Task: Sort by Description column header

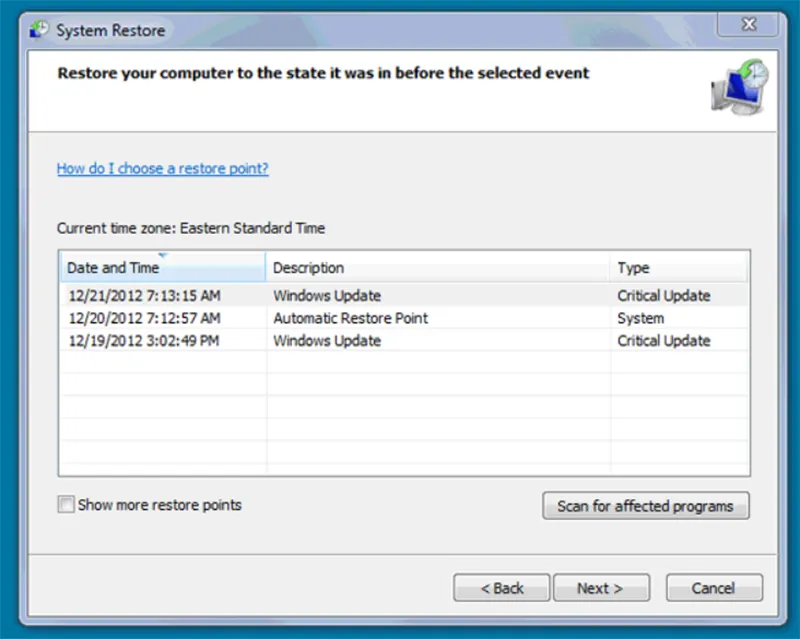Action: click(438, 267)
